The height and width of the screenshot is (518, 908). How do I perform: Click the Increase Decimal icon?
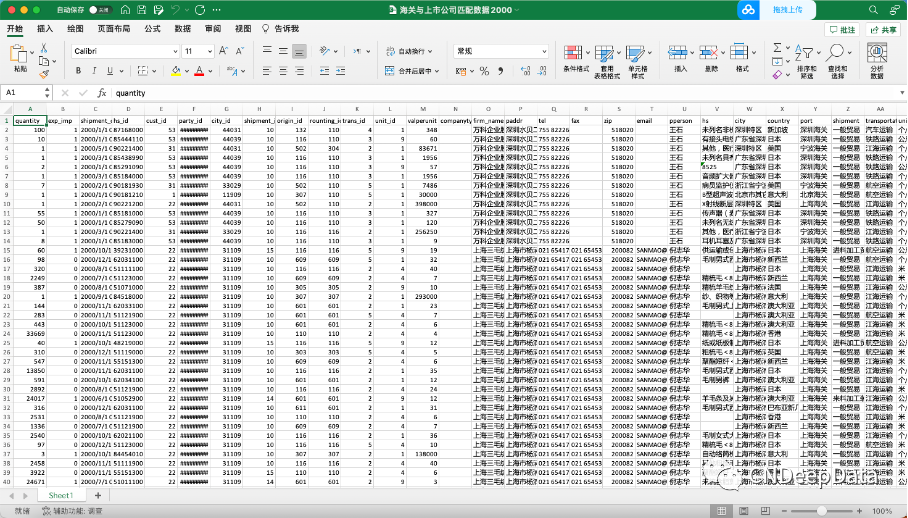[525, 71]
